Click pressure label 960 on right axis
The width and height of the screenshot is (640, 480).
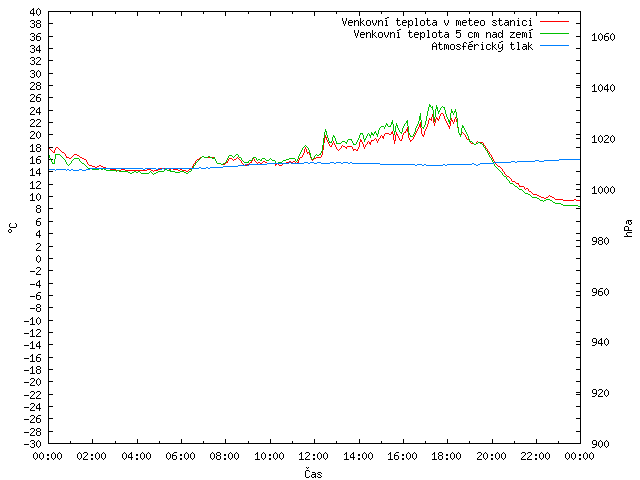coord(600,292)
